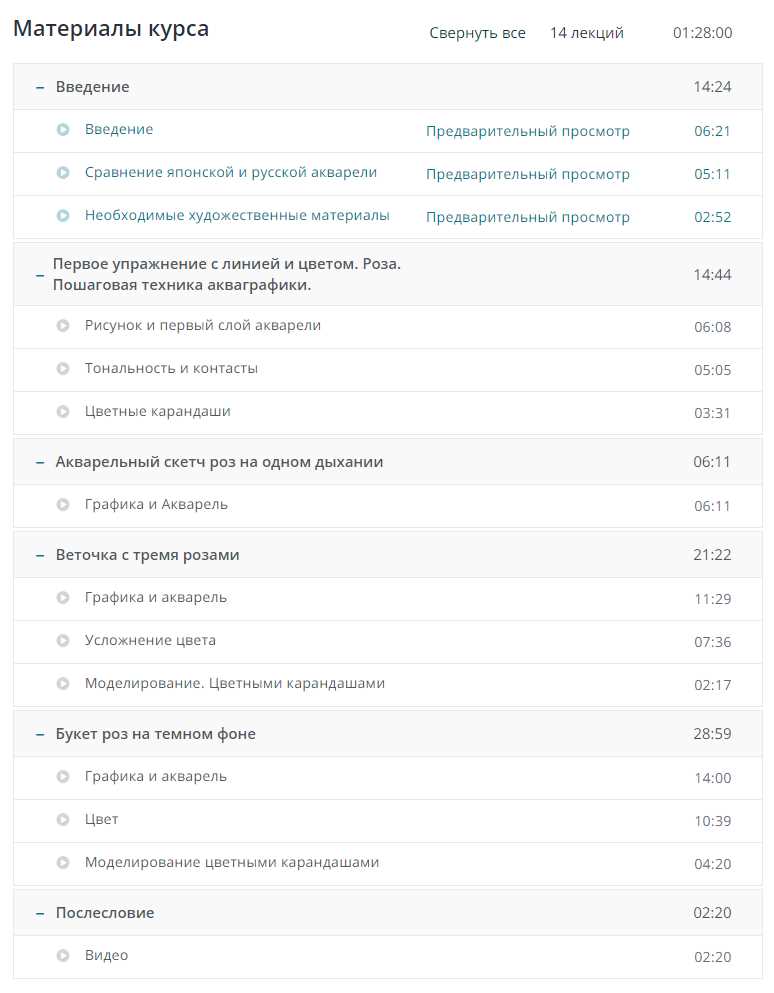Collapse the "Введение" section
The height and width of the screenshot is (993, 774).
[x=40, y=88]
